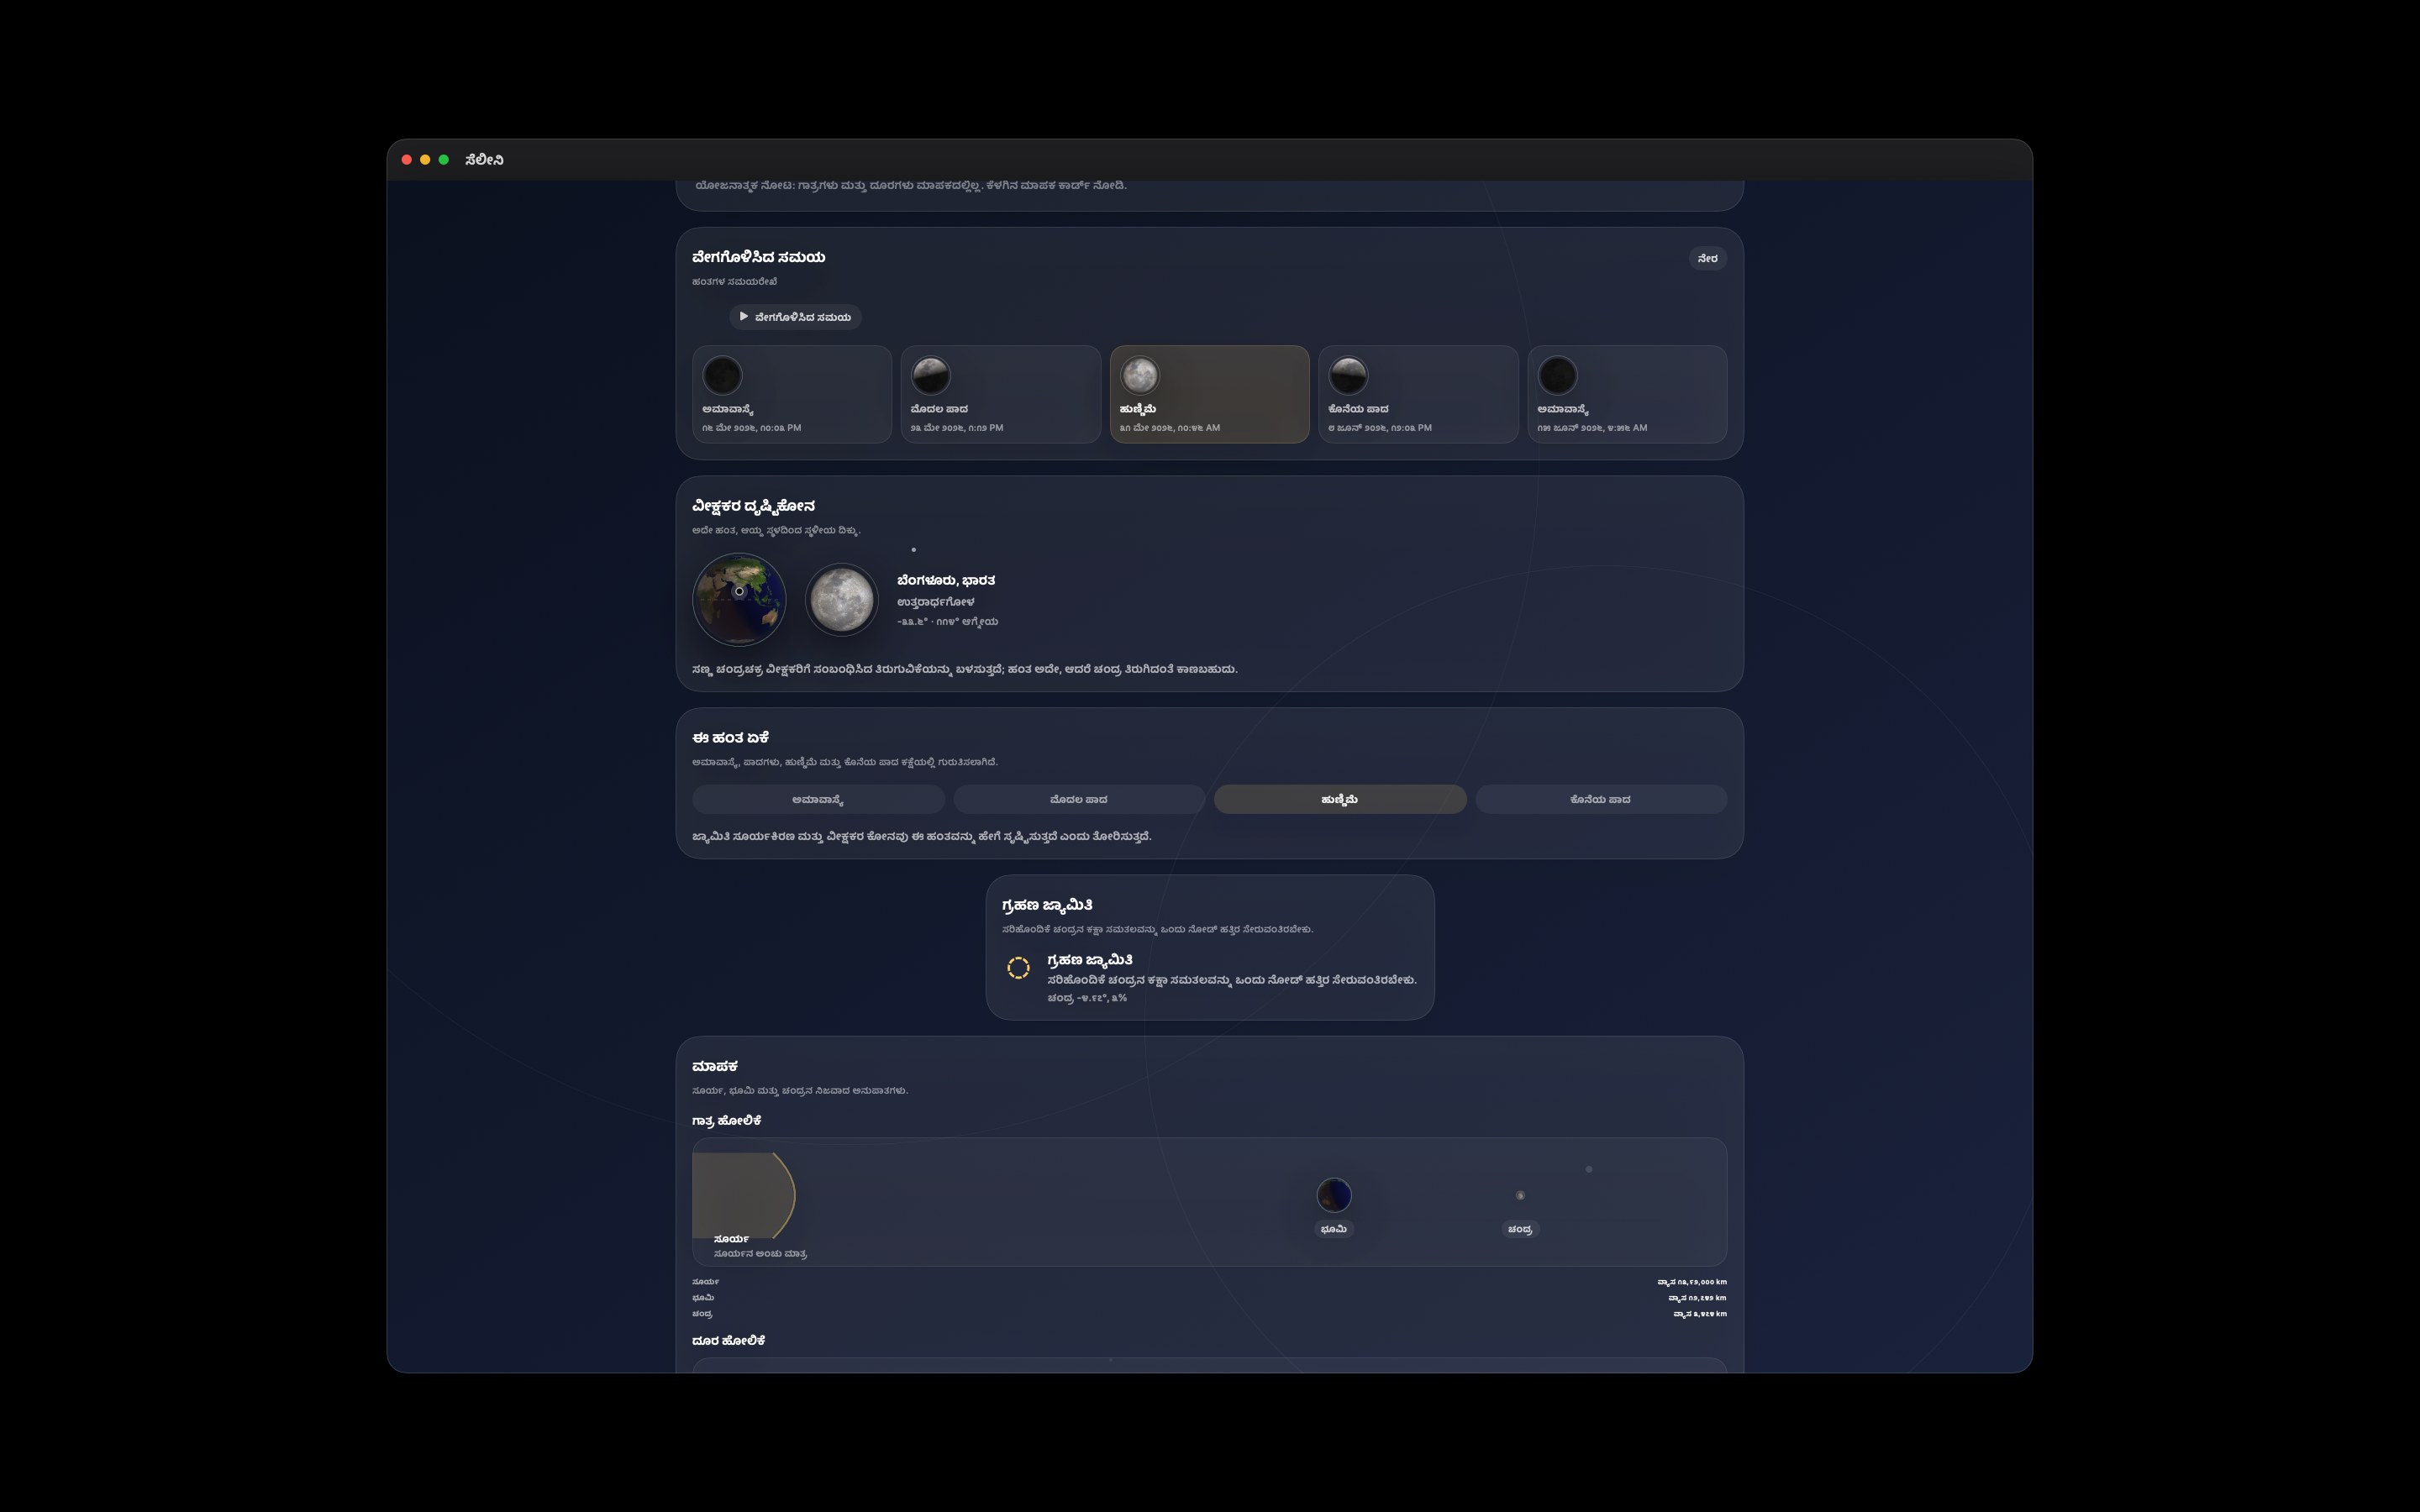
Task: Click the Earth globe in ವೀಕ್ಷಕರ ದೃಷ್ಟಿಕೋನ
Action: (739, 599)
